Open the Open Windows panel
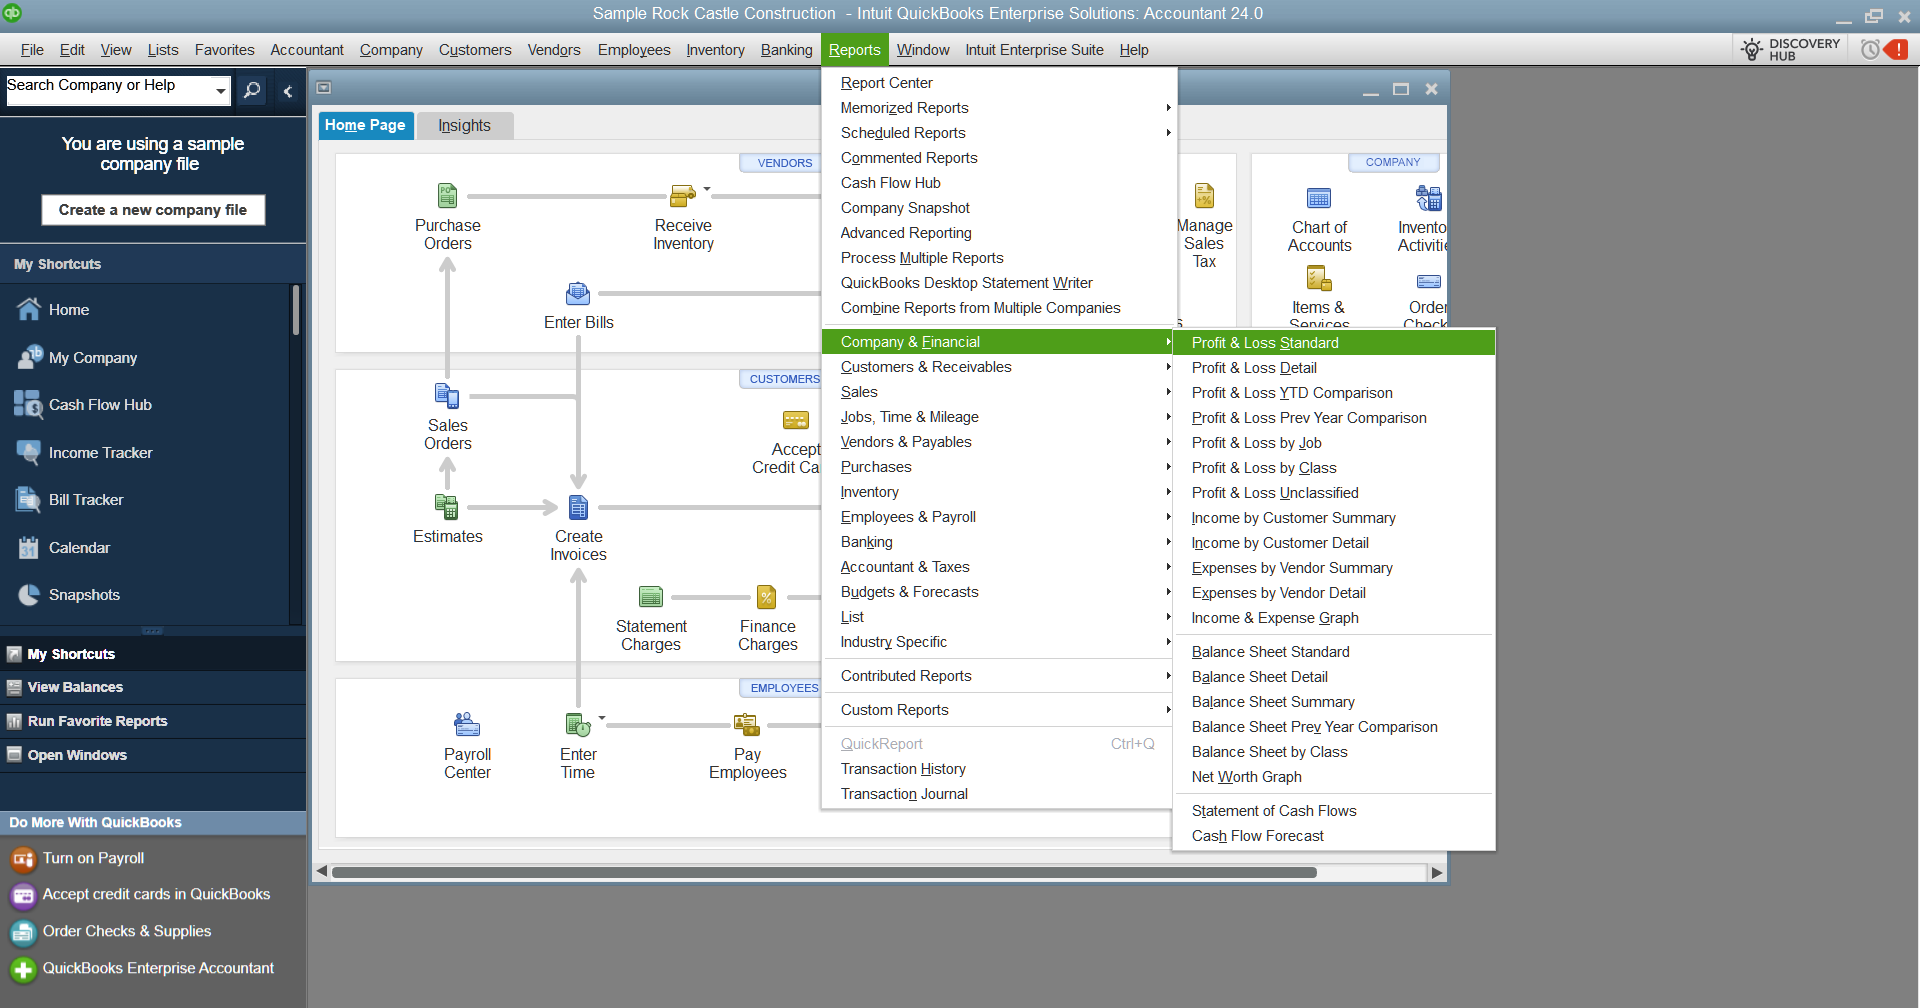This screenshot has width=1920, height=1008. (x=153, y=755)
